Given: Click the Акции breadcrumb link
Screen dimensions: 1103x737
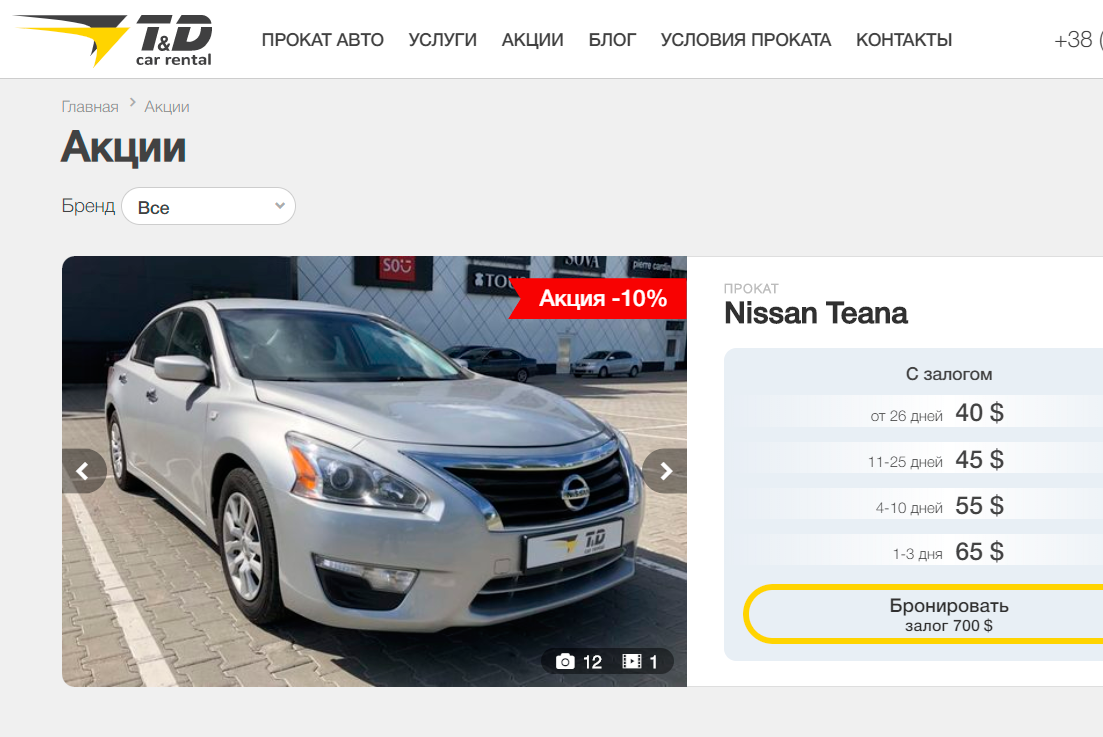Looking at the screenshot, I should (x=167, y=107).
